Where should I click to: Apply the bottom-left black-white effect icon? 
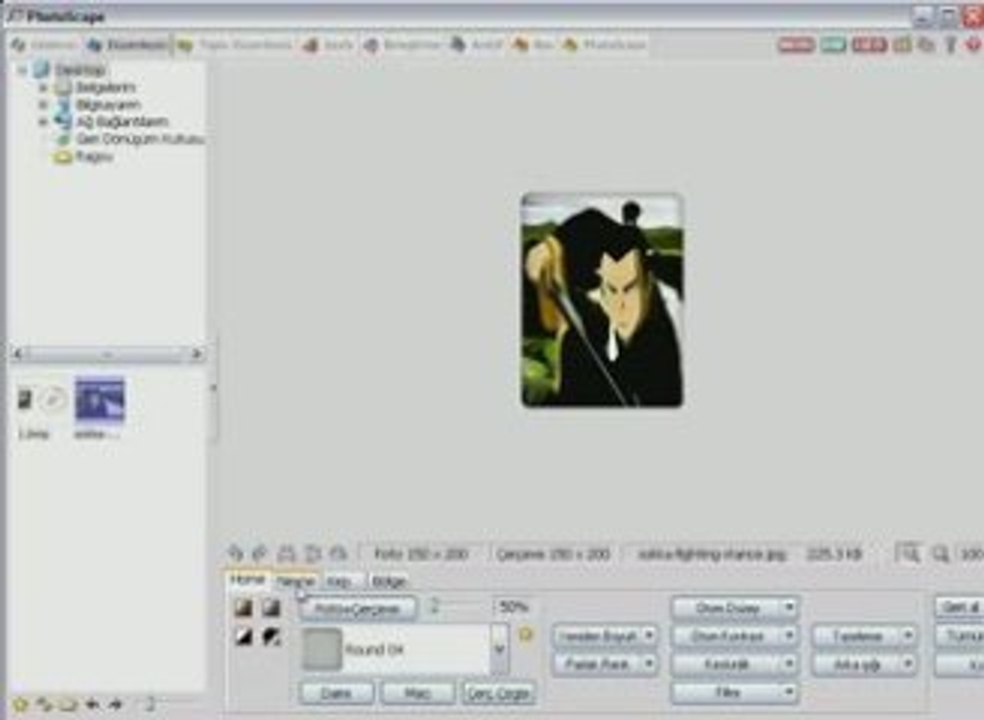[x=243, y=638]
